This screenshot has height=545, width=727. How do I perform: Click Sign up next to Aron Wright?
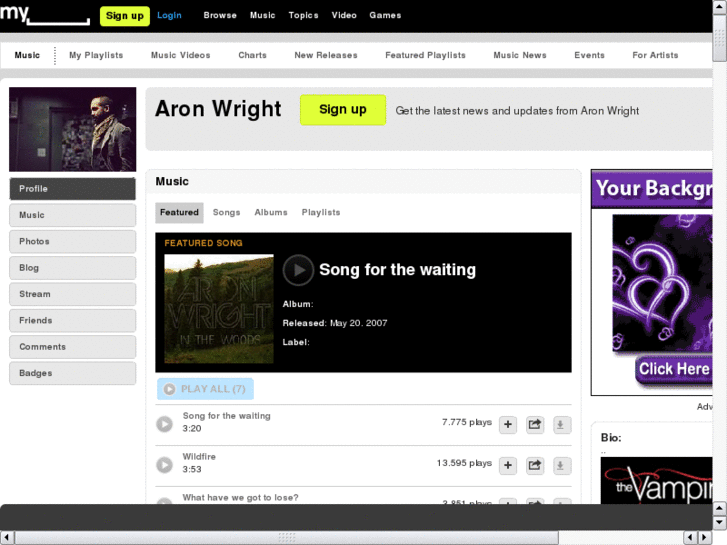pyautogui.click(x=343, y=110)
